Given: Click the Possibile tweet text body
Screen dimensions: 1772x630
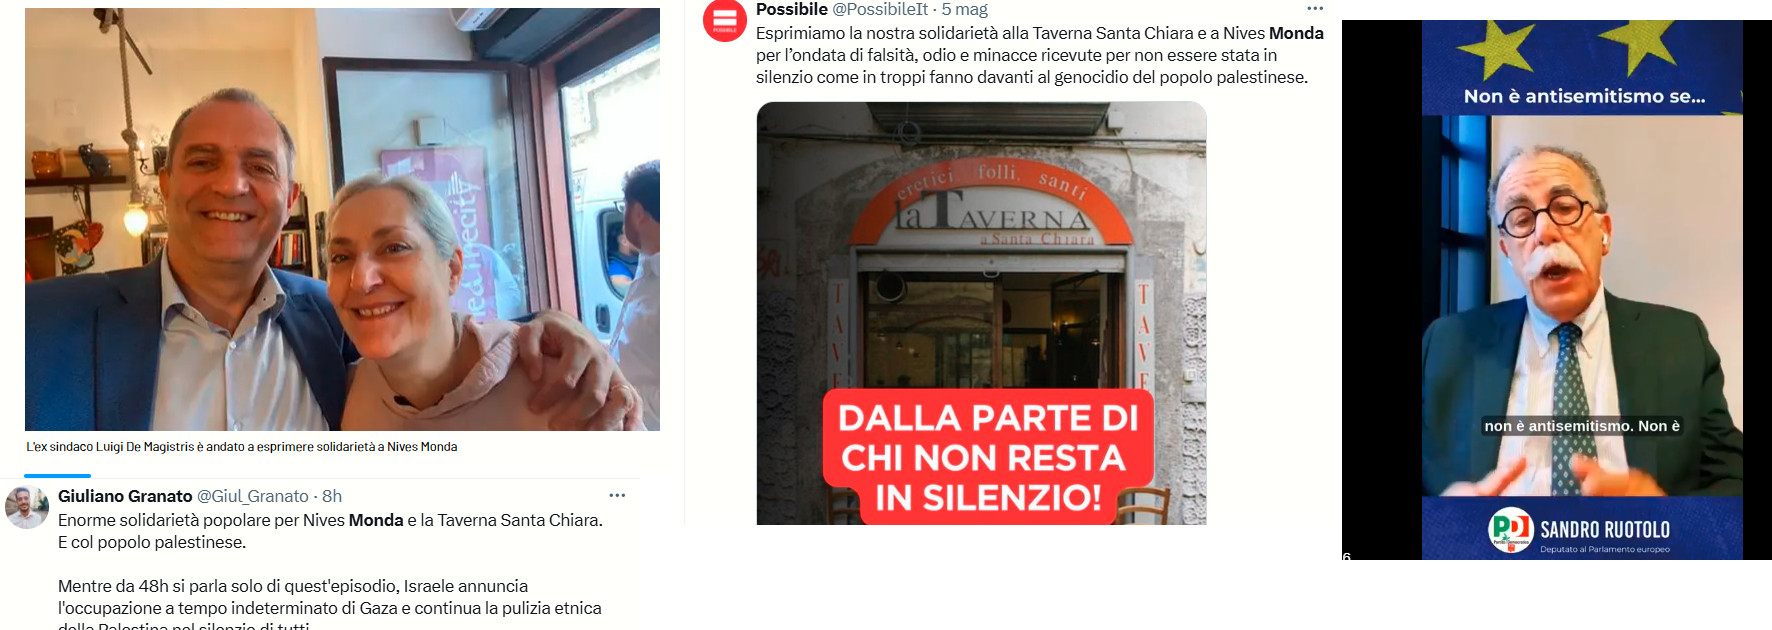Looking at the screenshot, I should (1040, 55).
